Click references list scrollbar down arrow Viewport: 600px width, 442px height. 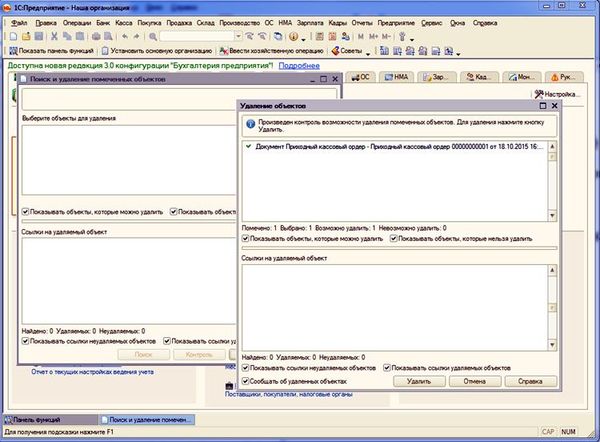click(x=552, y=345)
